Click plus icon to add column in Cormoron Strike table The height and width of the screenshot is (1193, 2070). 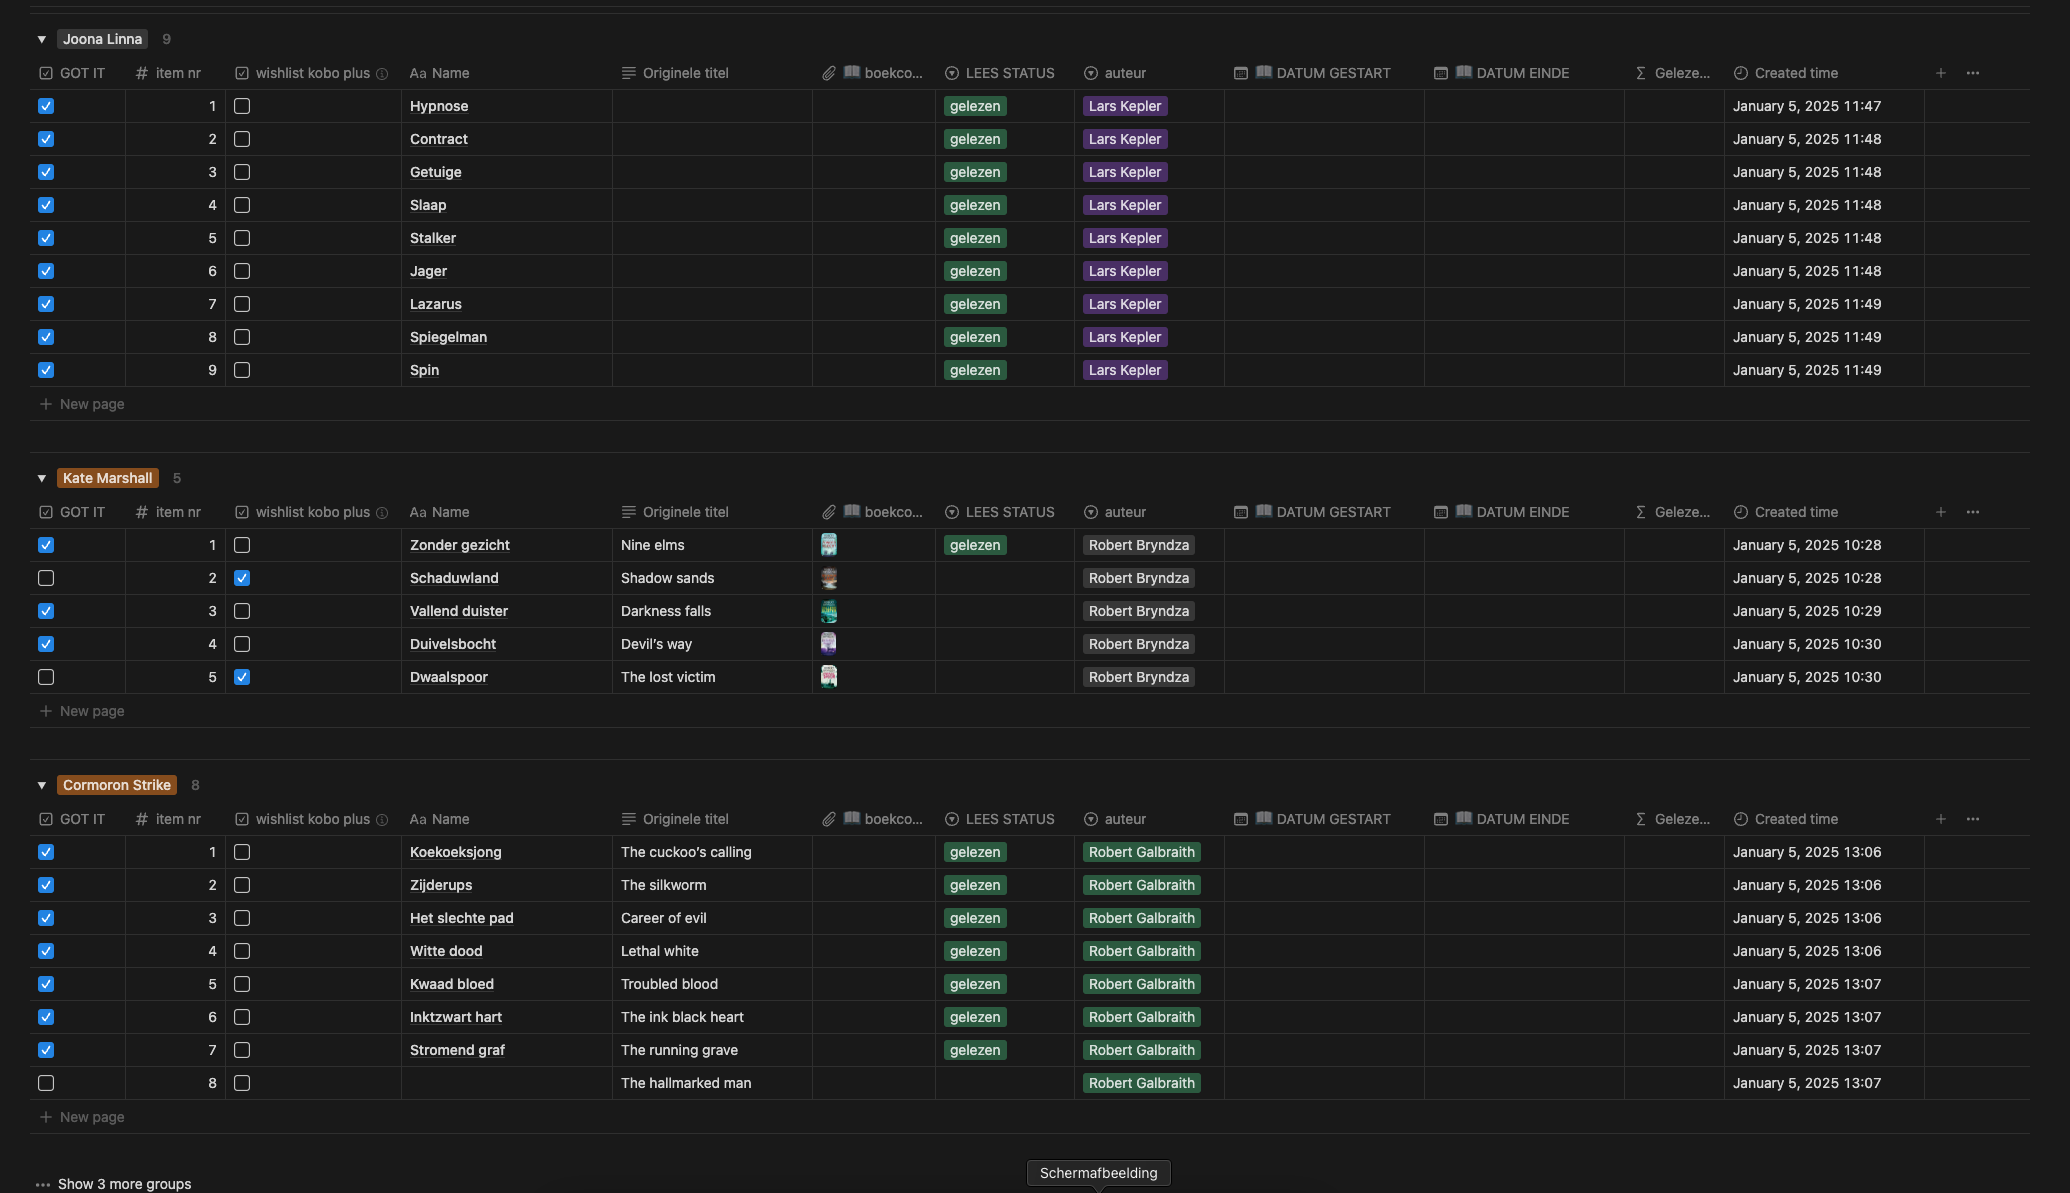pyautogui.click(x=1940, y=819)
